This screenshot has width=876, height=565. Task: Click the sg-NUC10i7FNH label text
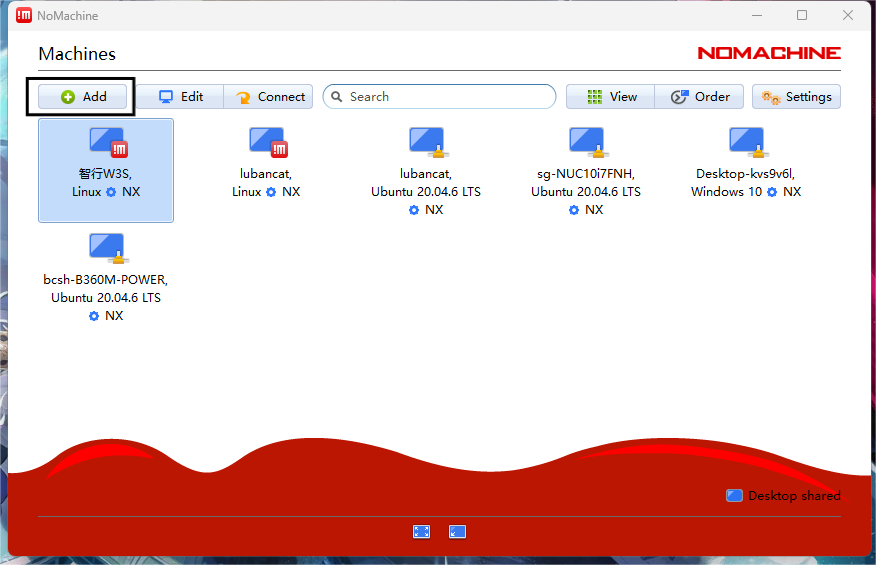[x=586, y=174]
